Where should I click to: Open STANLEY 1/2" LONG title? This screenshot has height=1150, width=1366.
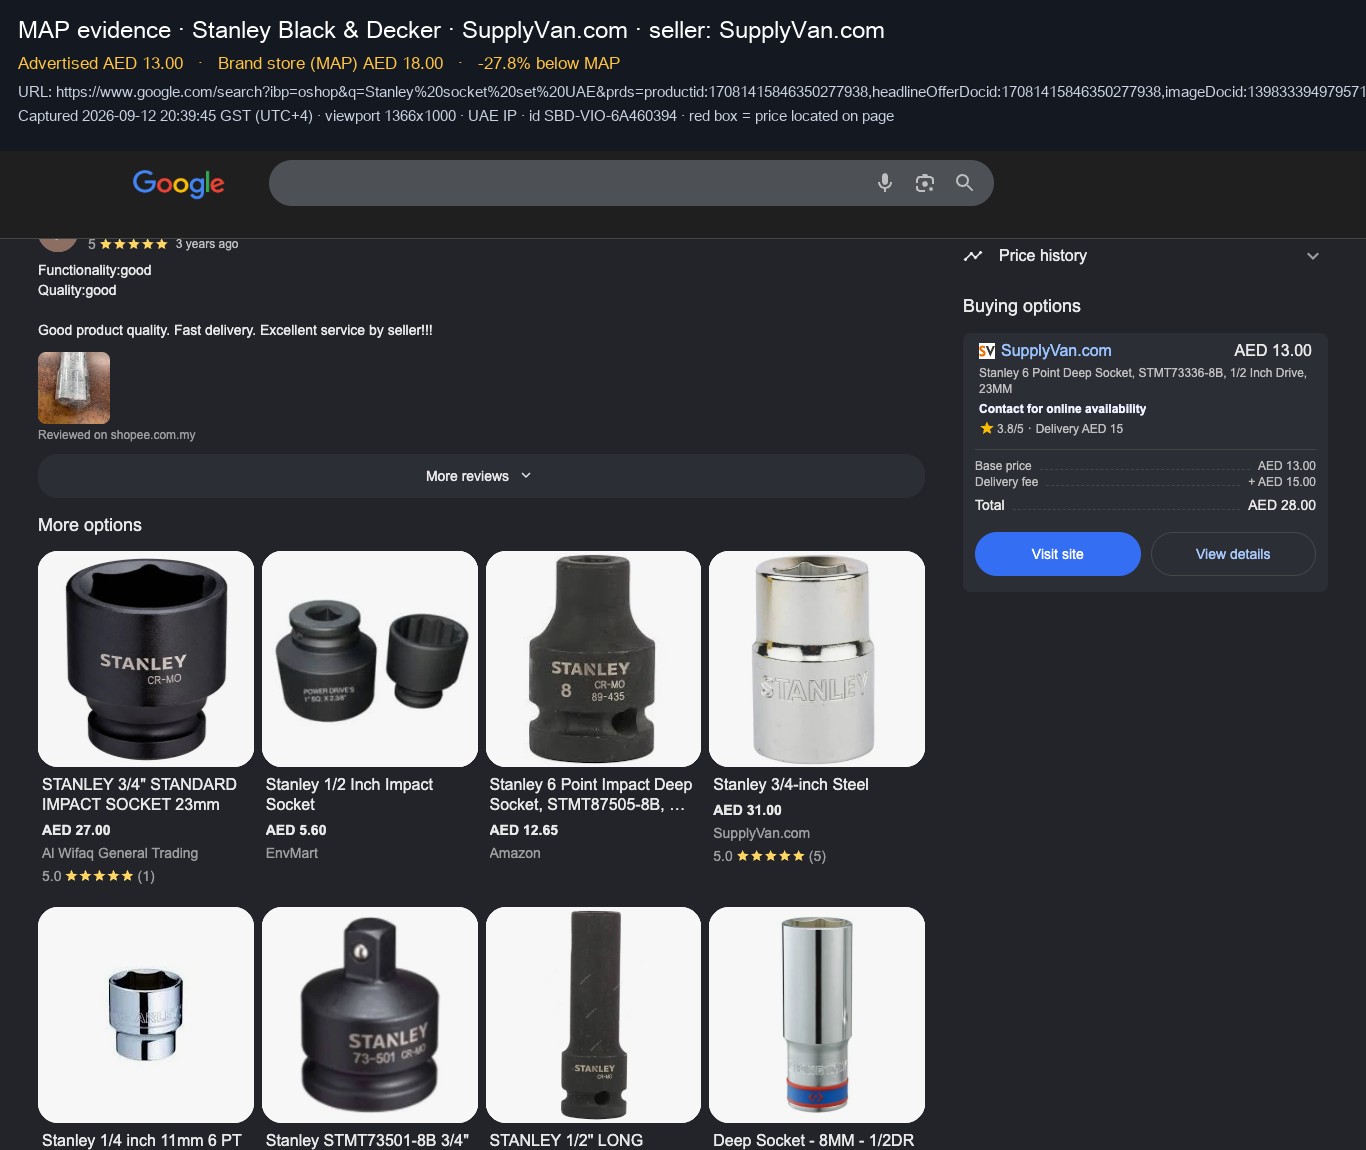pos(566,1140)
